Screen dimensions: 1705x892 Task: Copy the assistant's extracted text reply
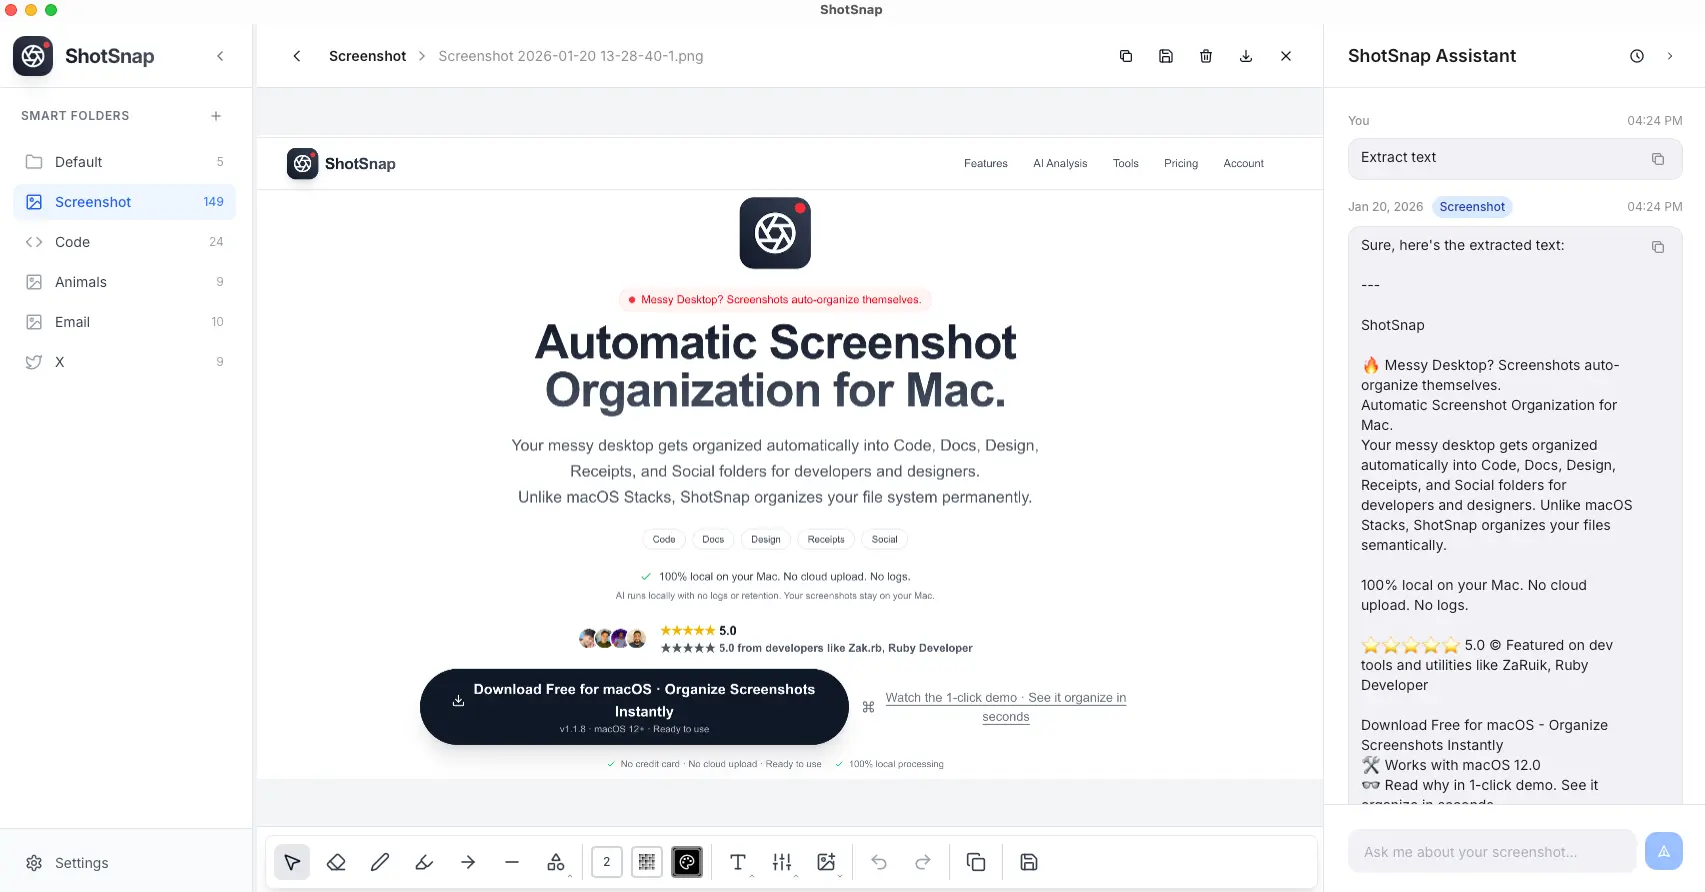[x=1658, y=247]
